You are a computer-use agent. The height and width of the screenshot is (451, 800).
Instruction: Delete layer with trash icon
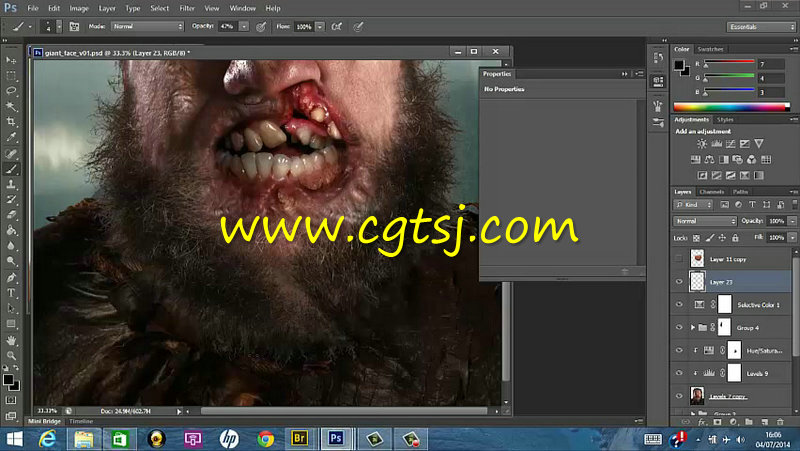coord(780,422)
